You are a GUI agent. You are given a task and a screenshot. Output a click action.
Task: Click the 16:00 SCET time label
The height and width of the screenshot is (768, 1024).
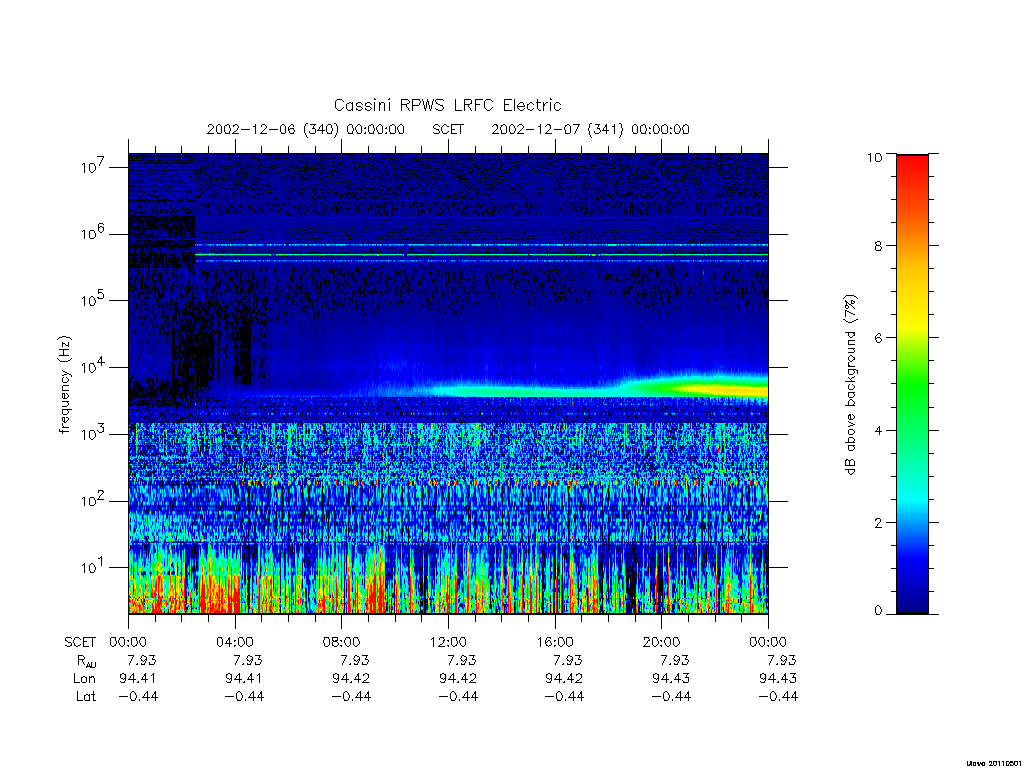(554, 642)
